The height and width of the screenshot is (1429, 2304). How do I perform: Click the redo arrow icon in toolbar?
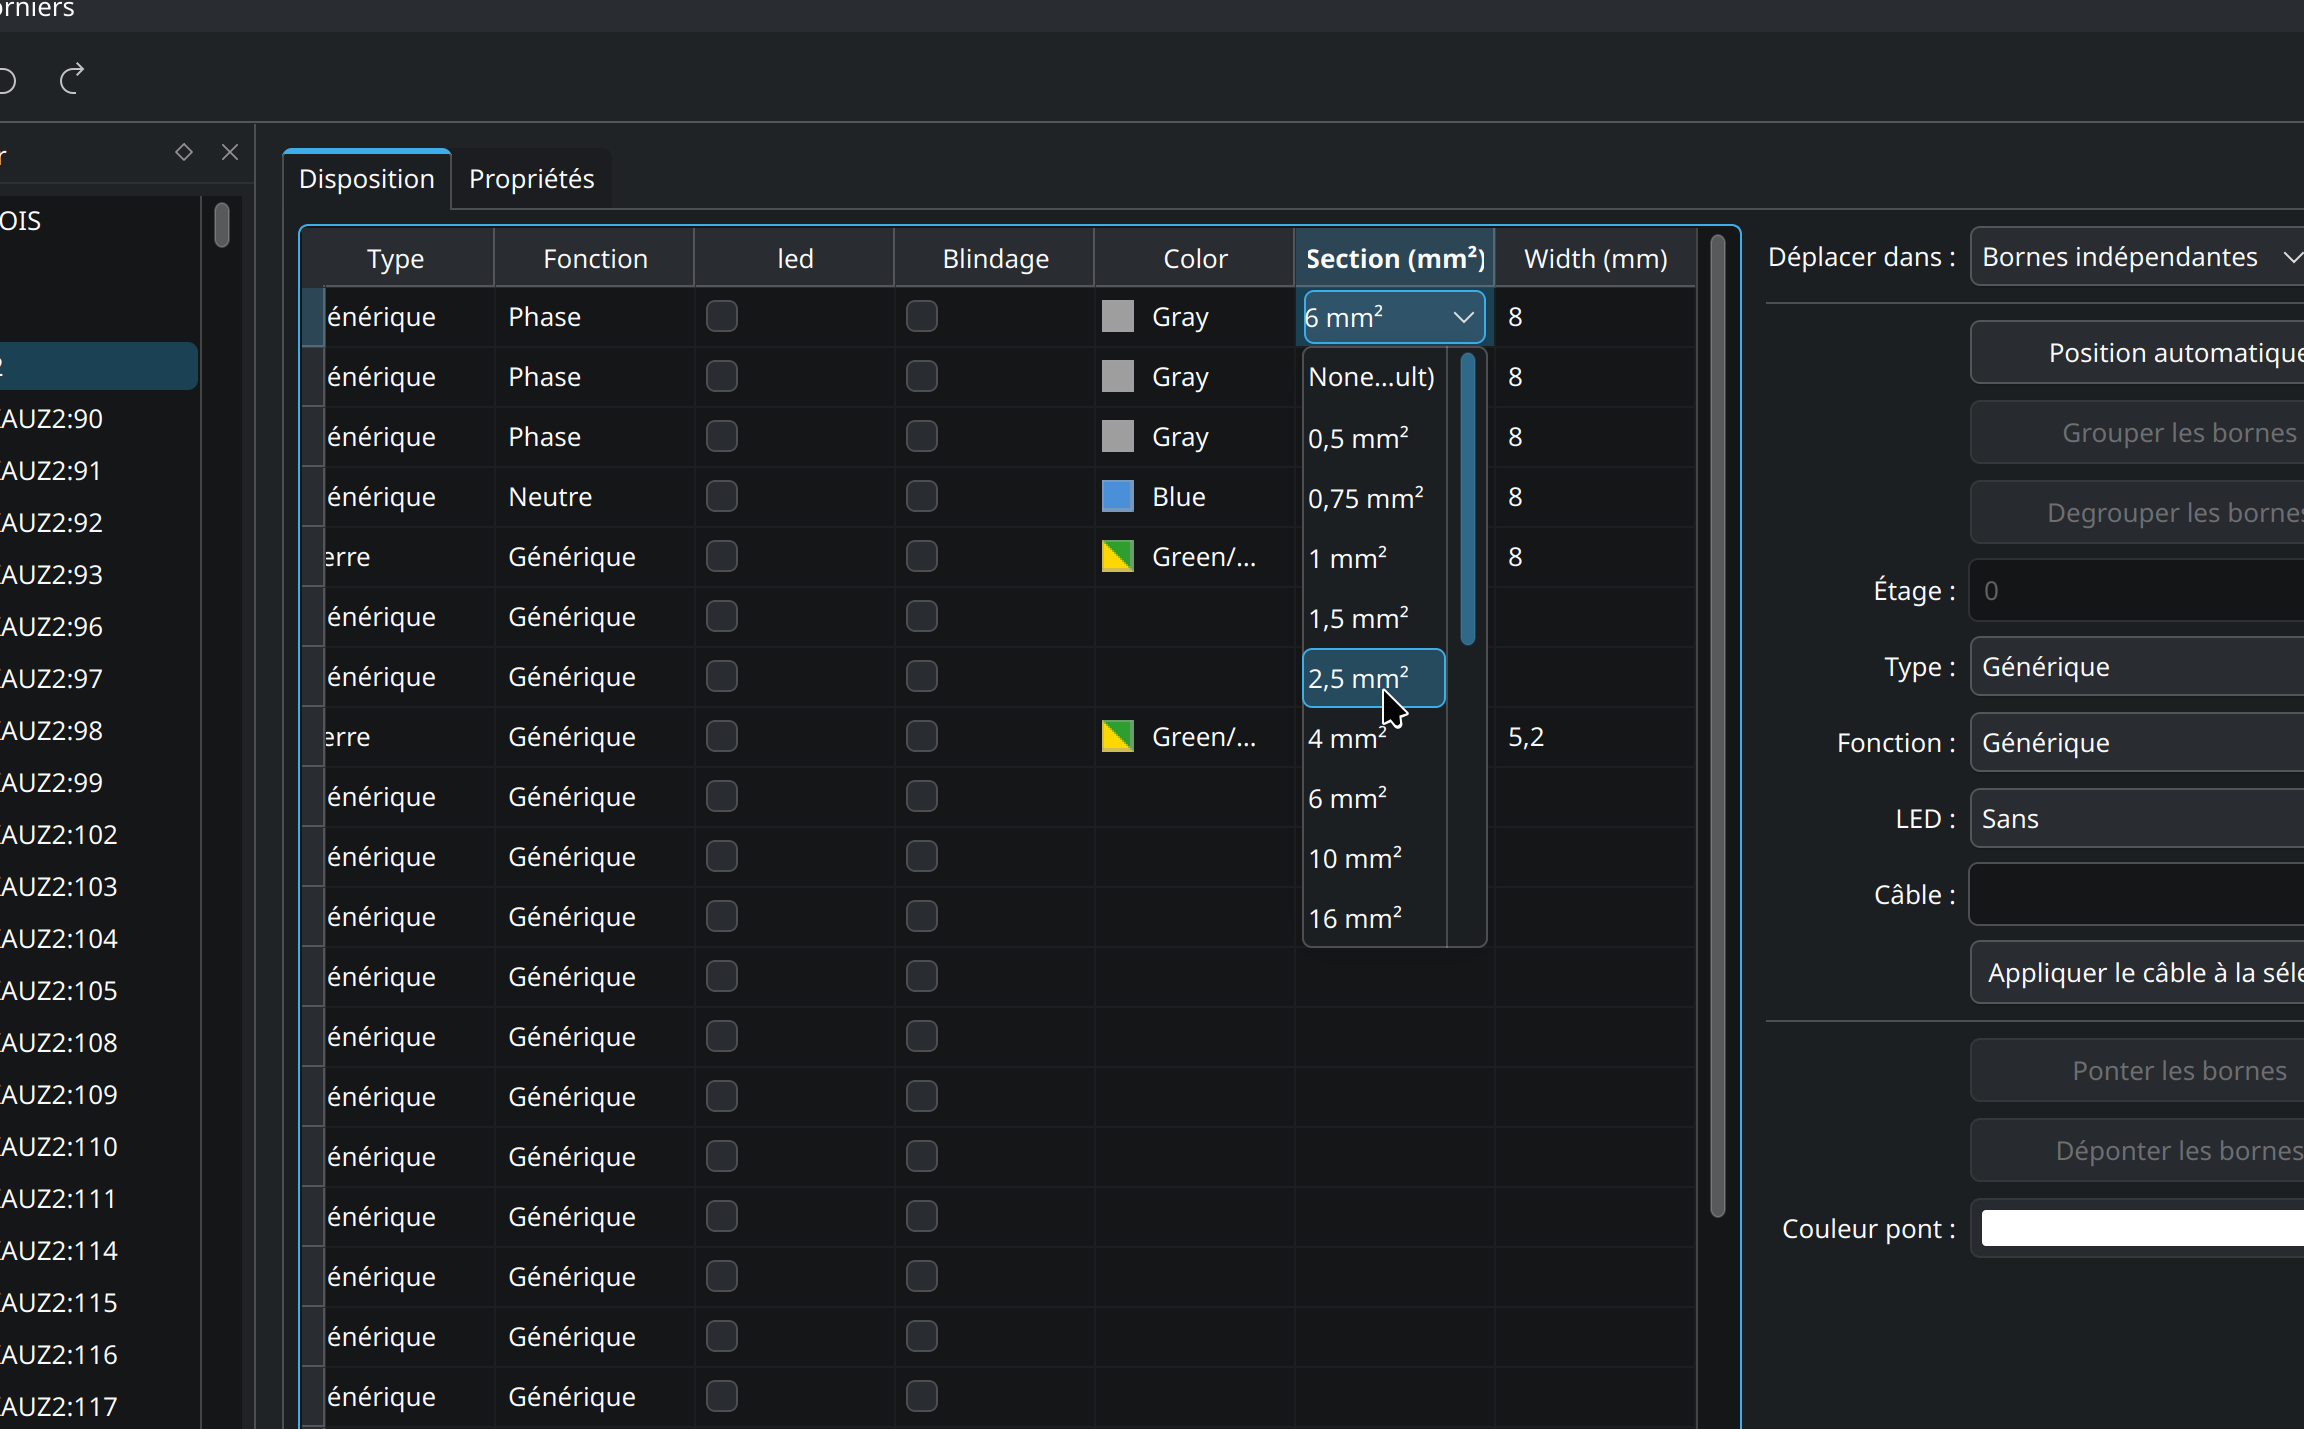pyautogui.click(x=72, y=79)
